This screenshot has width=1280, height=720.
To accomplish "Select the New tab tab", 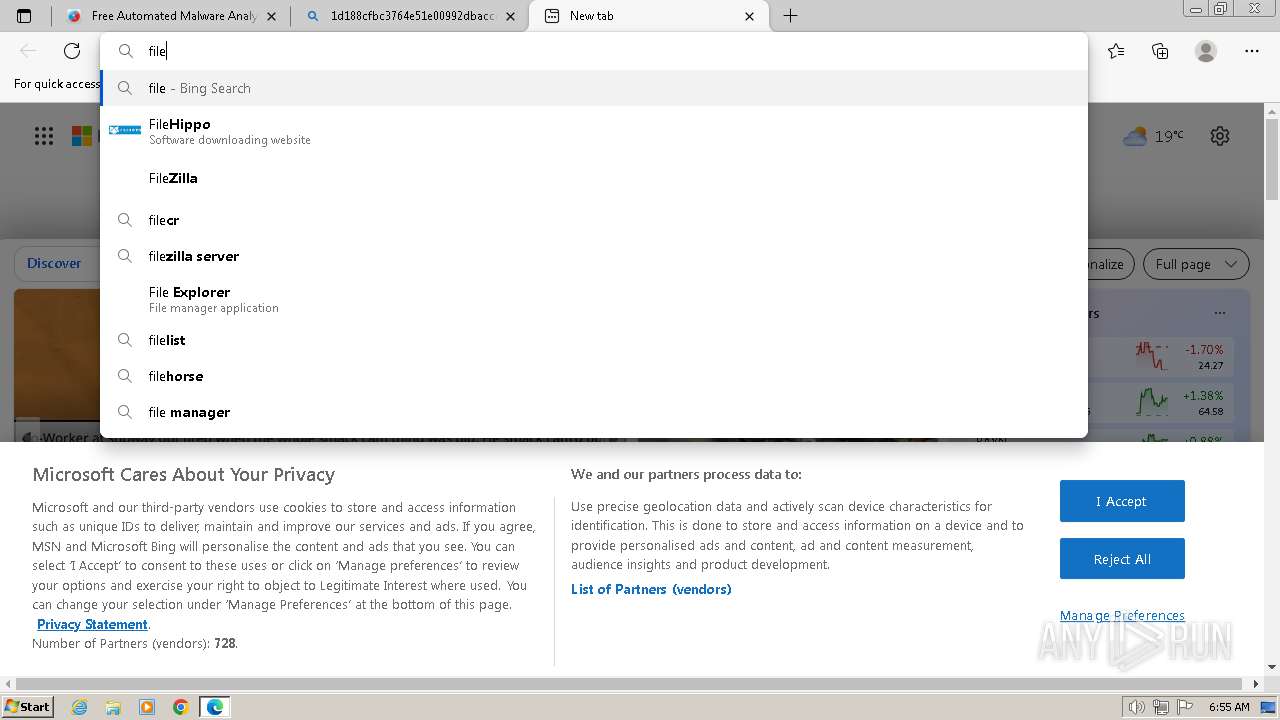I will tap(649, 16).
